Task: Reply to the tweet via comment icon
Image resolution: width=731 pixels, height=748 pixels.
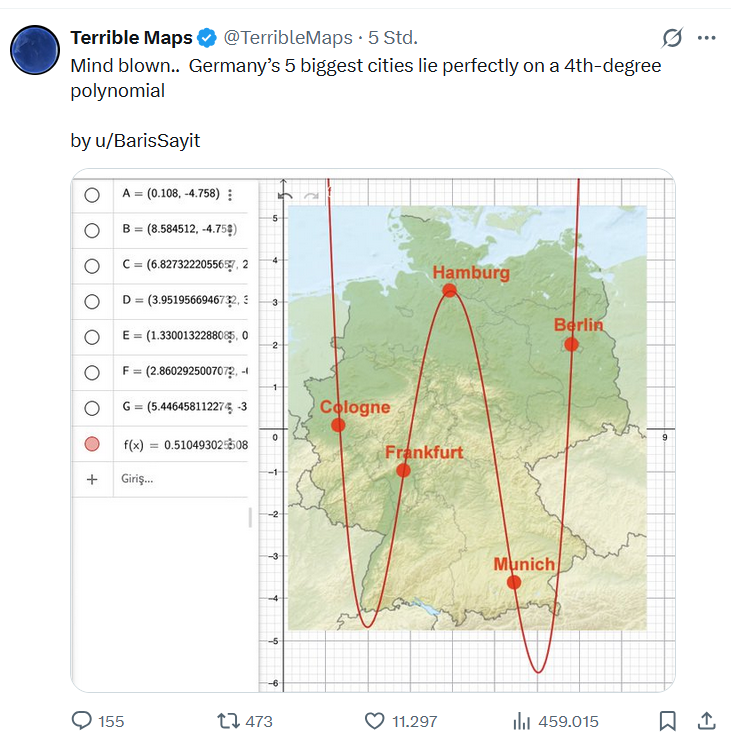Action: [x=82, y=720]
